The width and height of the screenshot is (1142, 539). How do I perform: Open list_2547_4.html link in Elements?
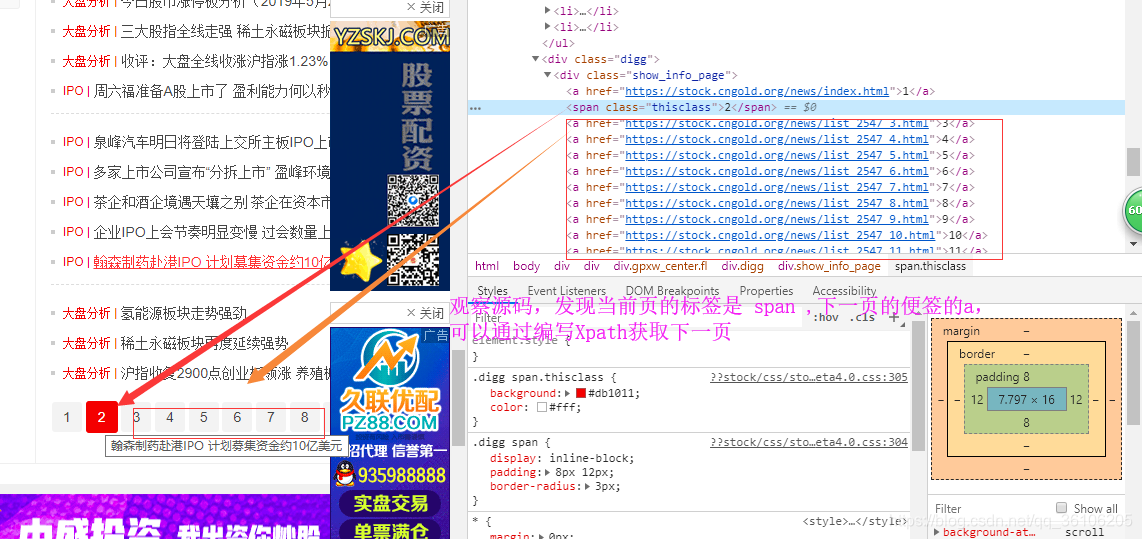point(777,139)
